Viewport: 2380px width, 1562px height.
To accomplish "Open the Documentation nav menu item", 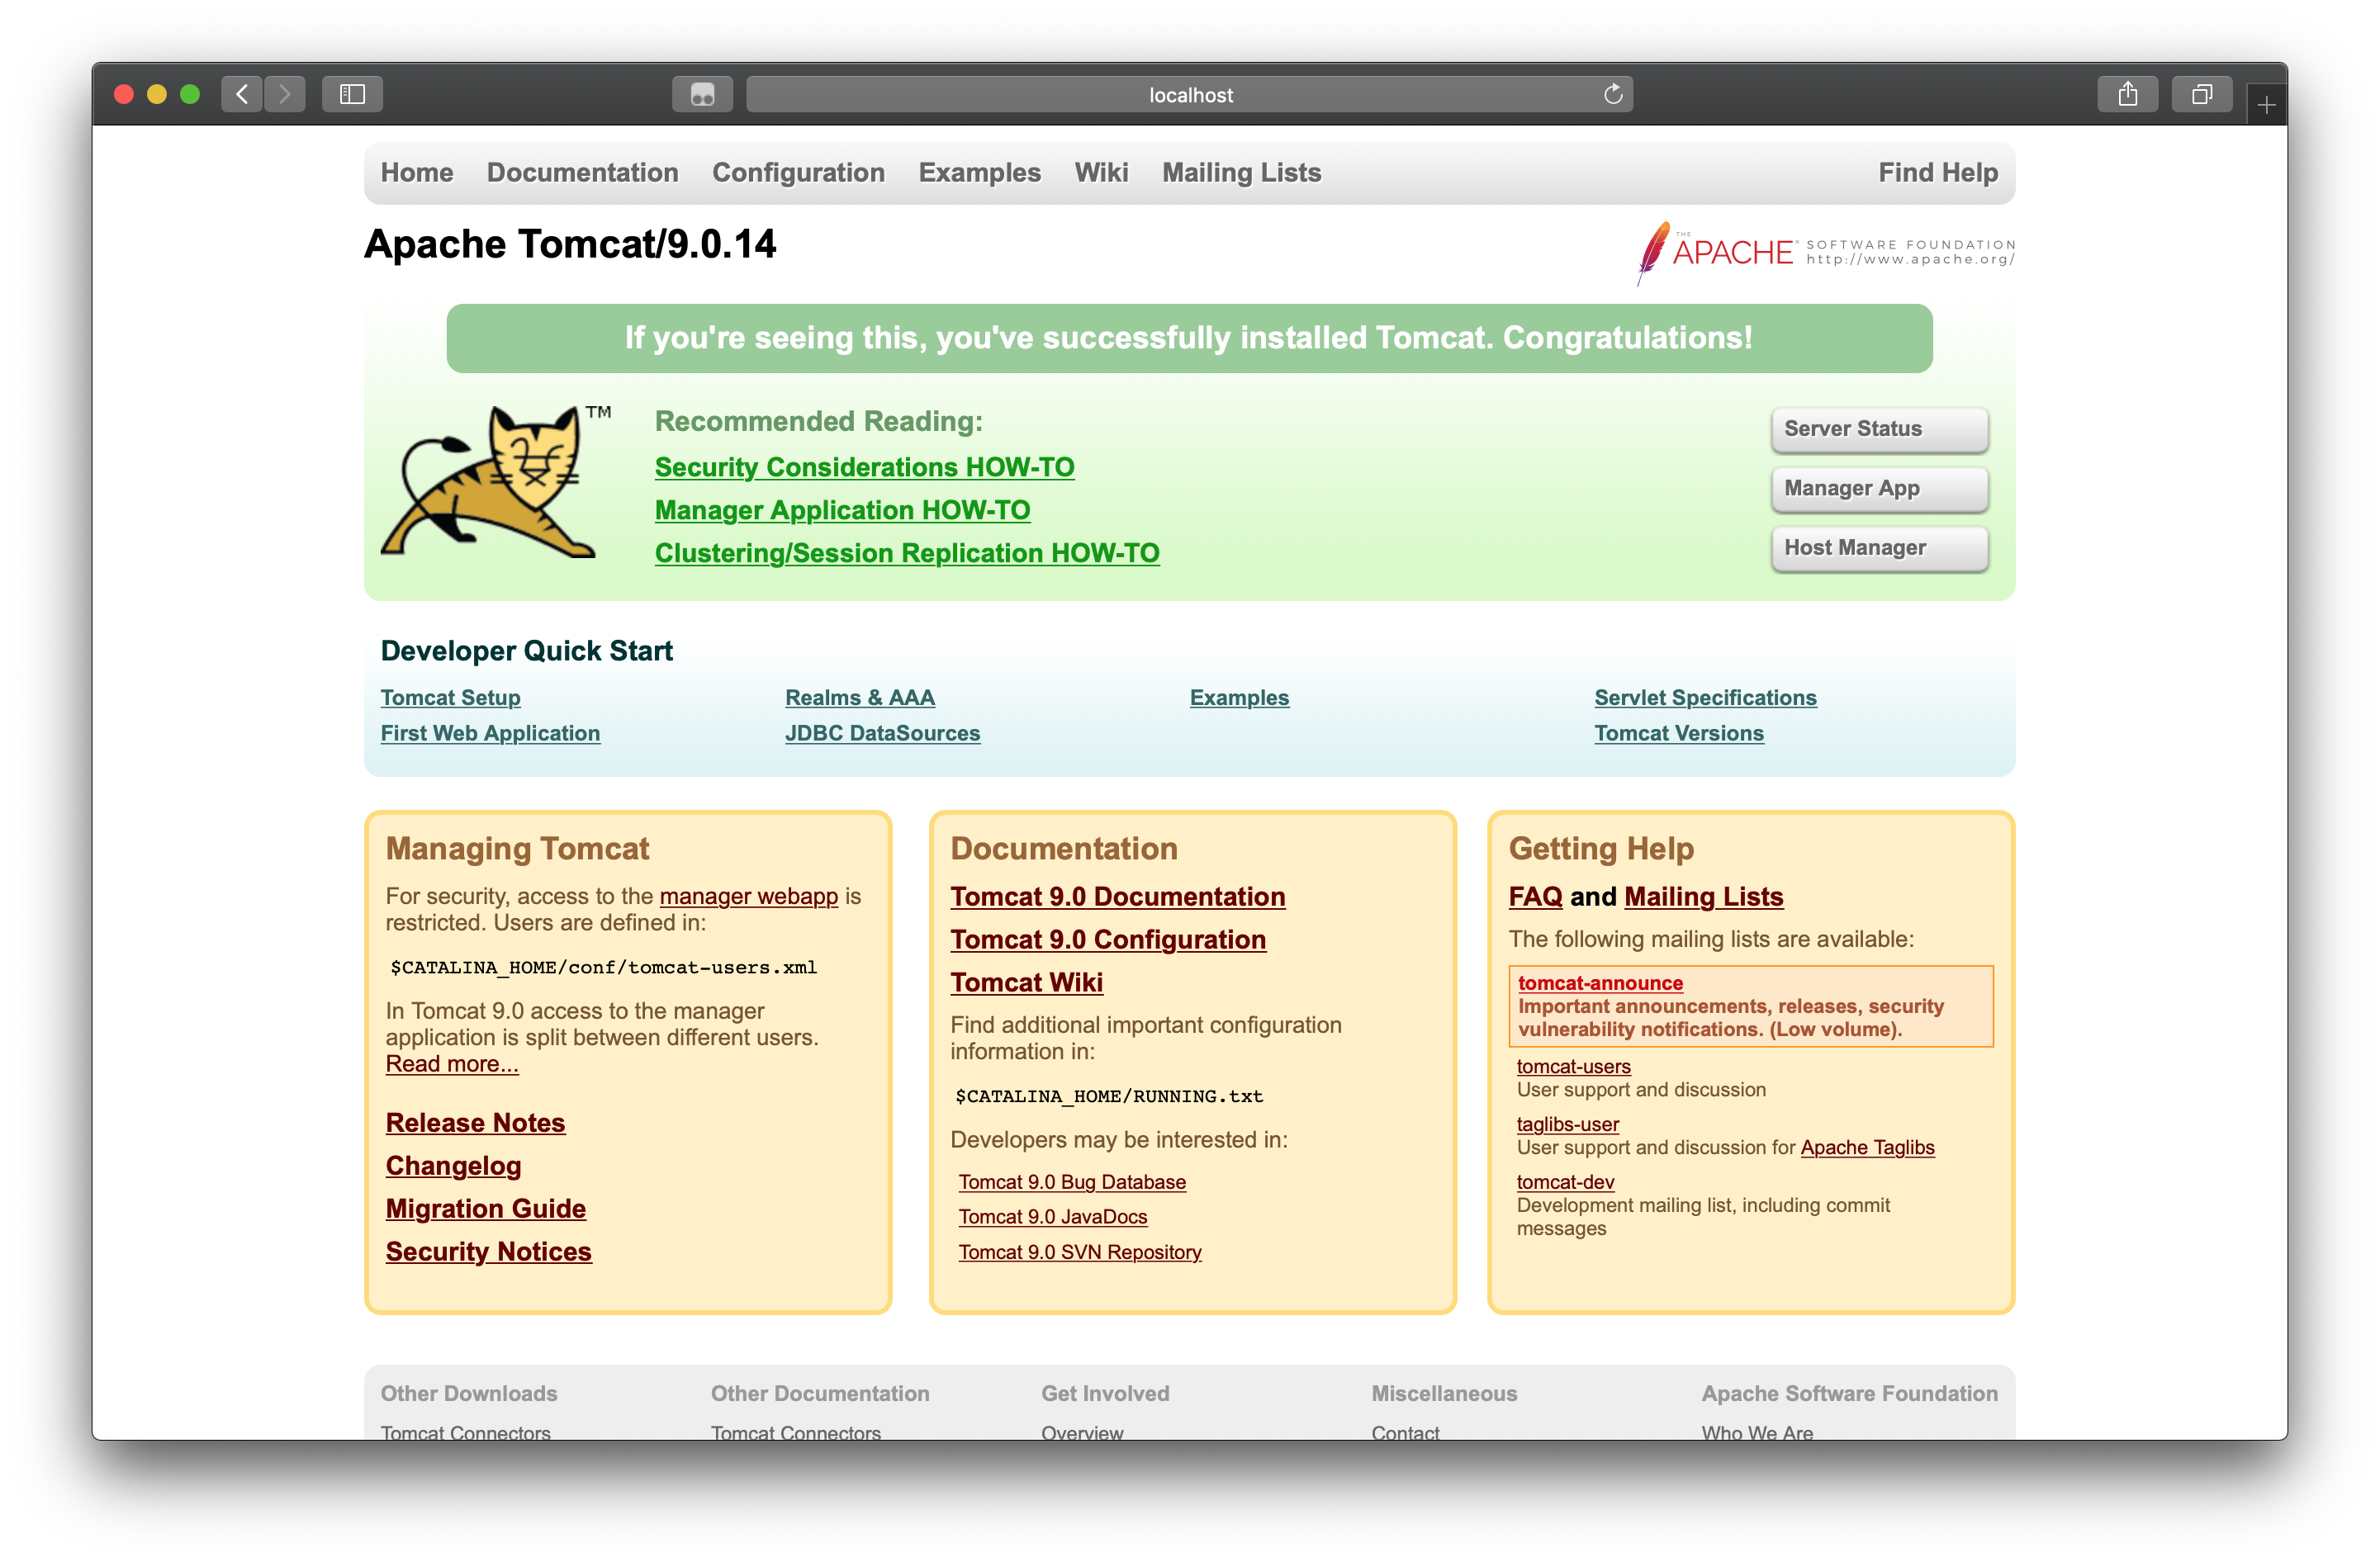I will pyautogui.click(x=582, y=172).
